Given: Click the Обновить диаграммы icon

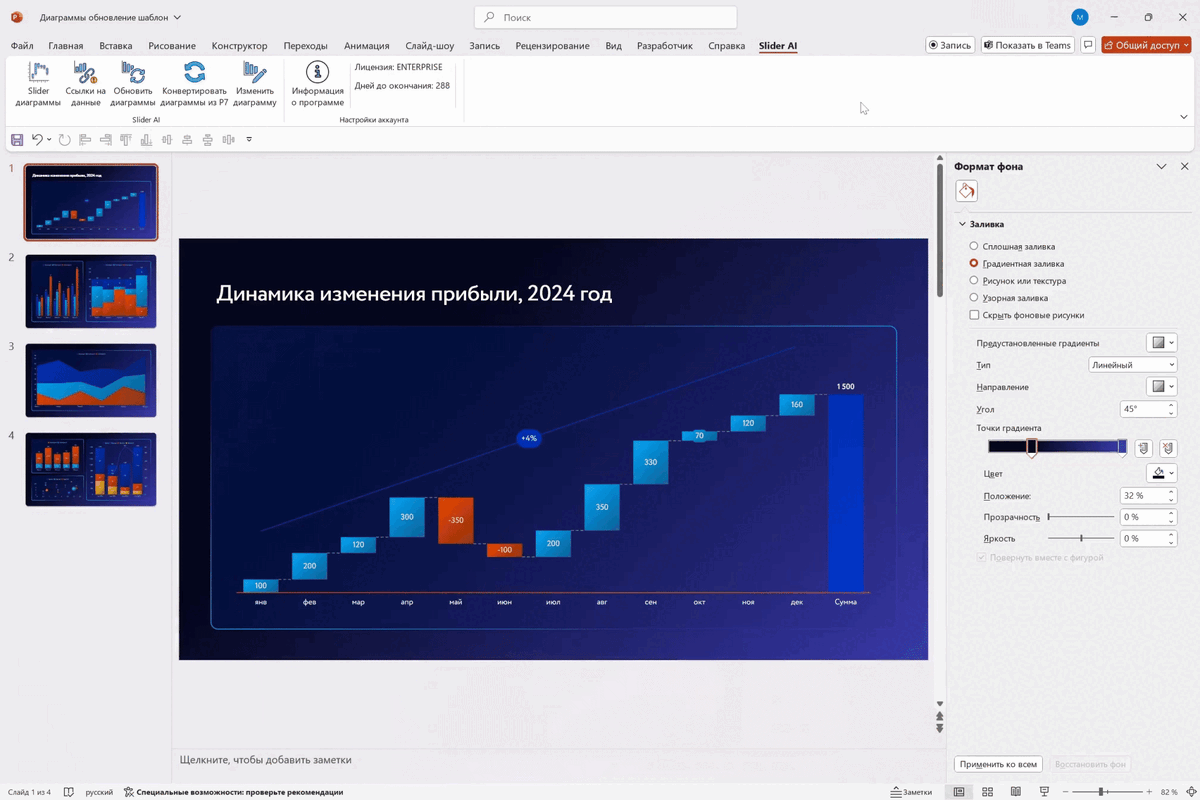Looking at the screenshot, I should [133, 72].
